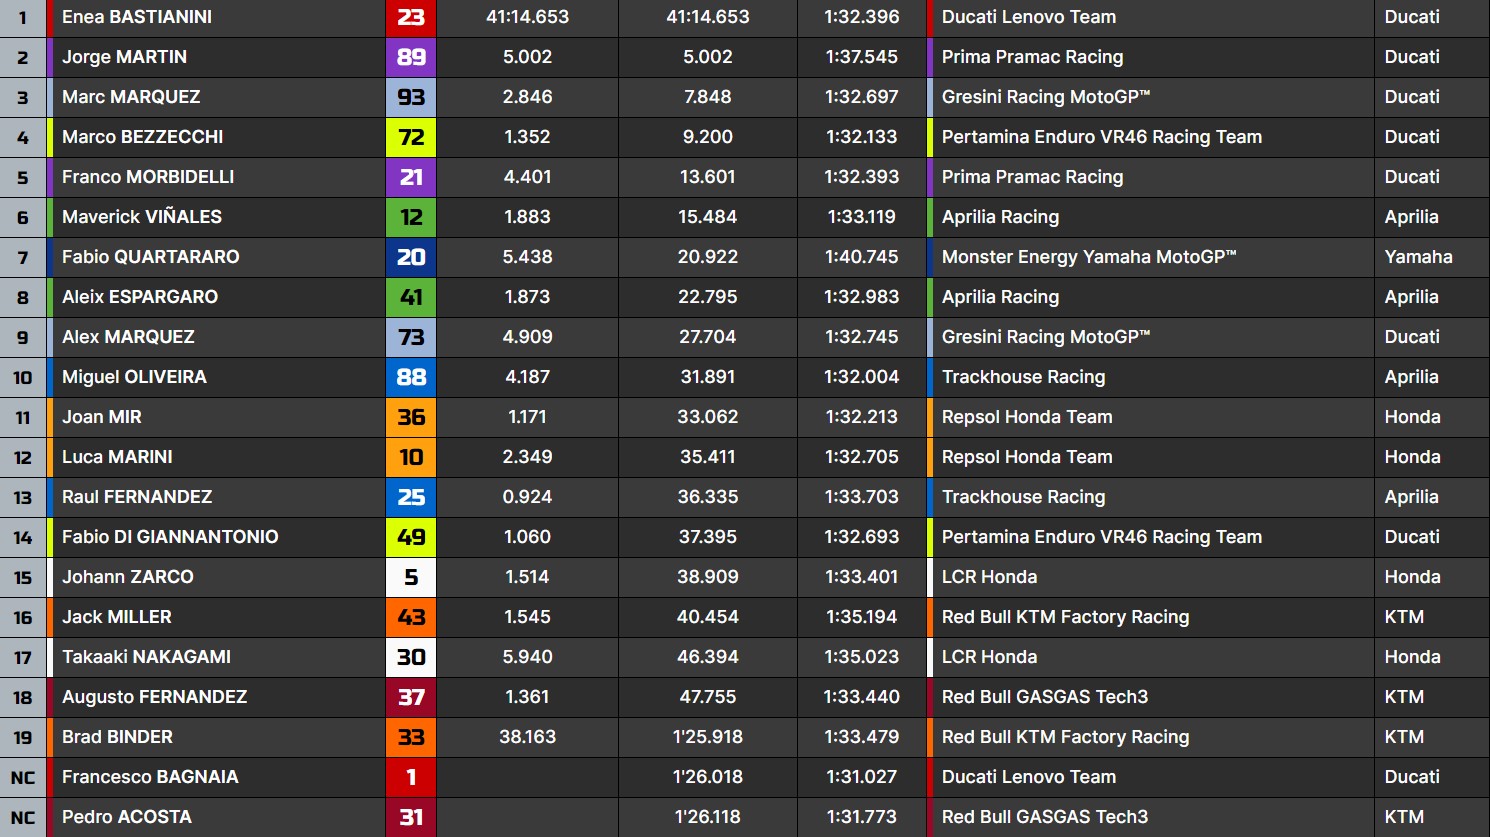The image size is (1490, 837).
Task: Select Fabio DI GIANNANTONIO name
Action: (170, 537)
